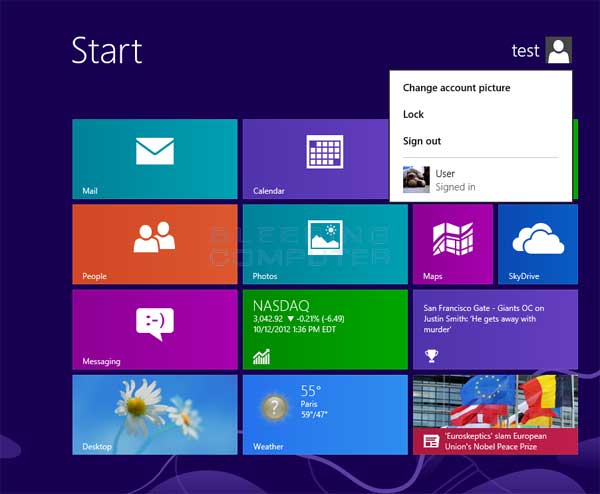Screen dimensions: 600x494
Task: Open the Maps tile icon
Action: pos(453,238)
